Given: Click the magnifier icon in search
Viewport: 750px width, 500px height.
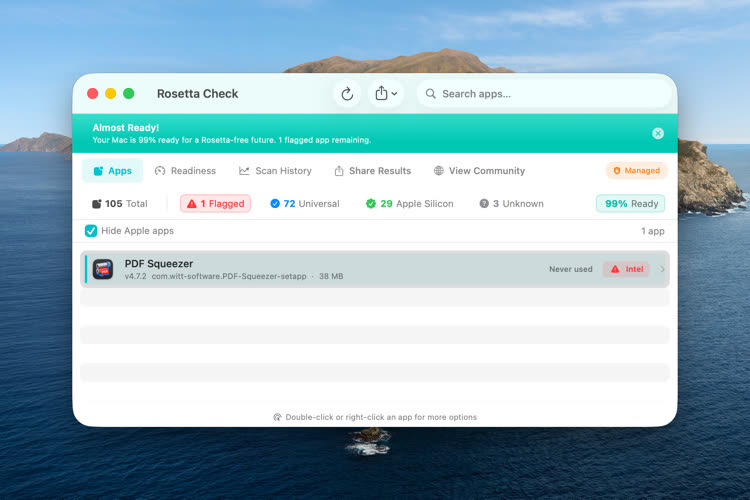Looking at the screenshot, I should pyautogui.click(x=430, y=94).
